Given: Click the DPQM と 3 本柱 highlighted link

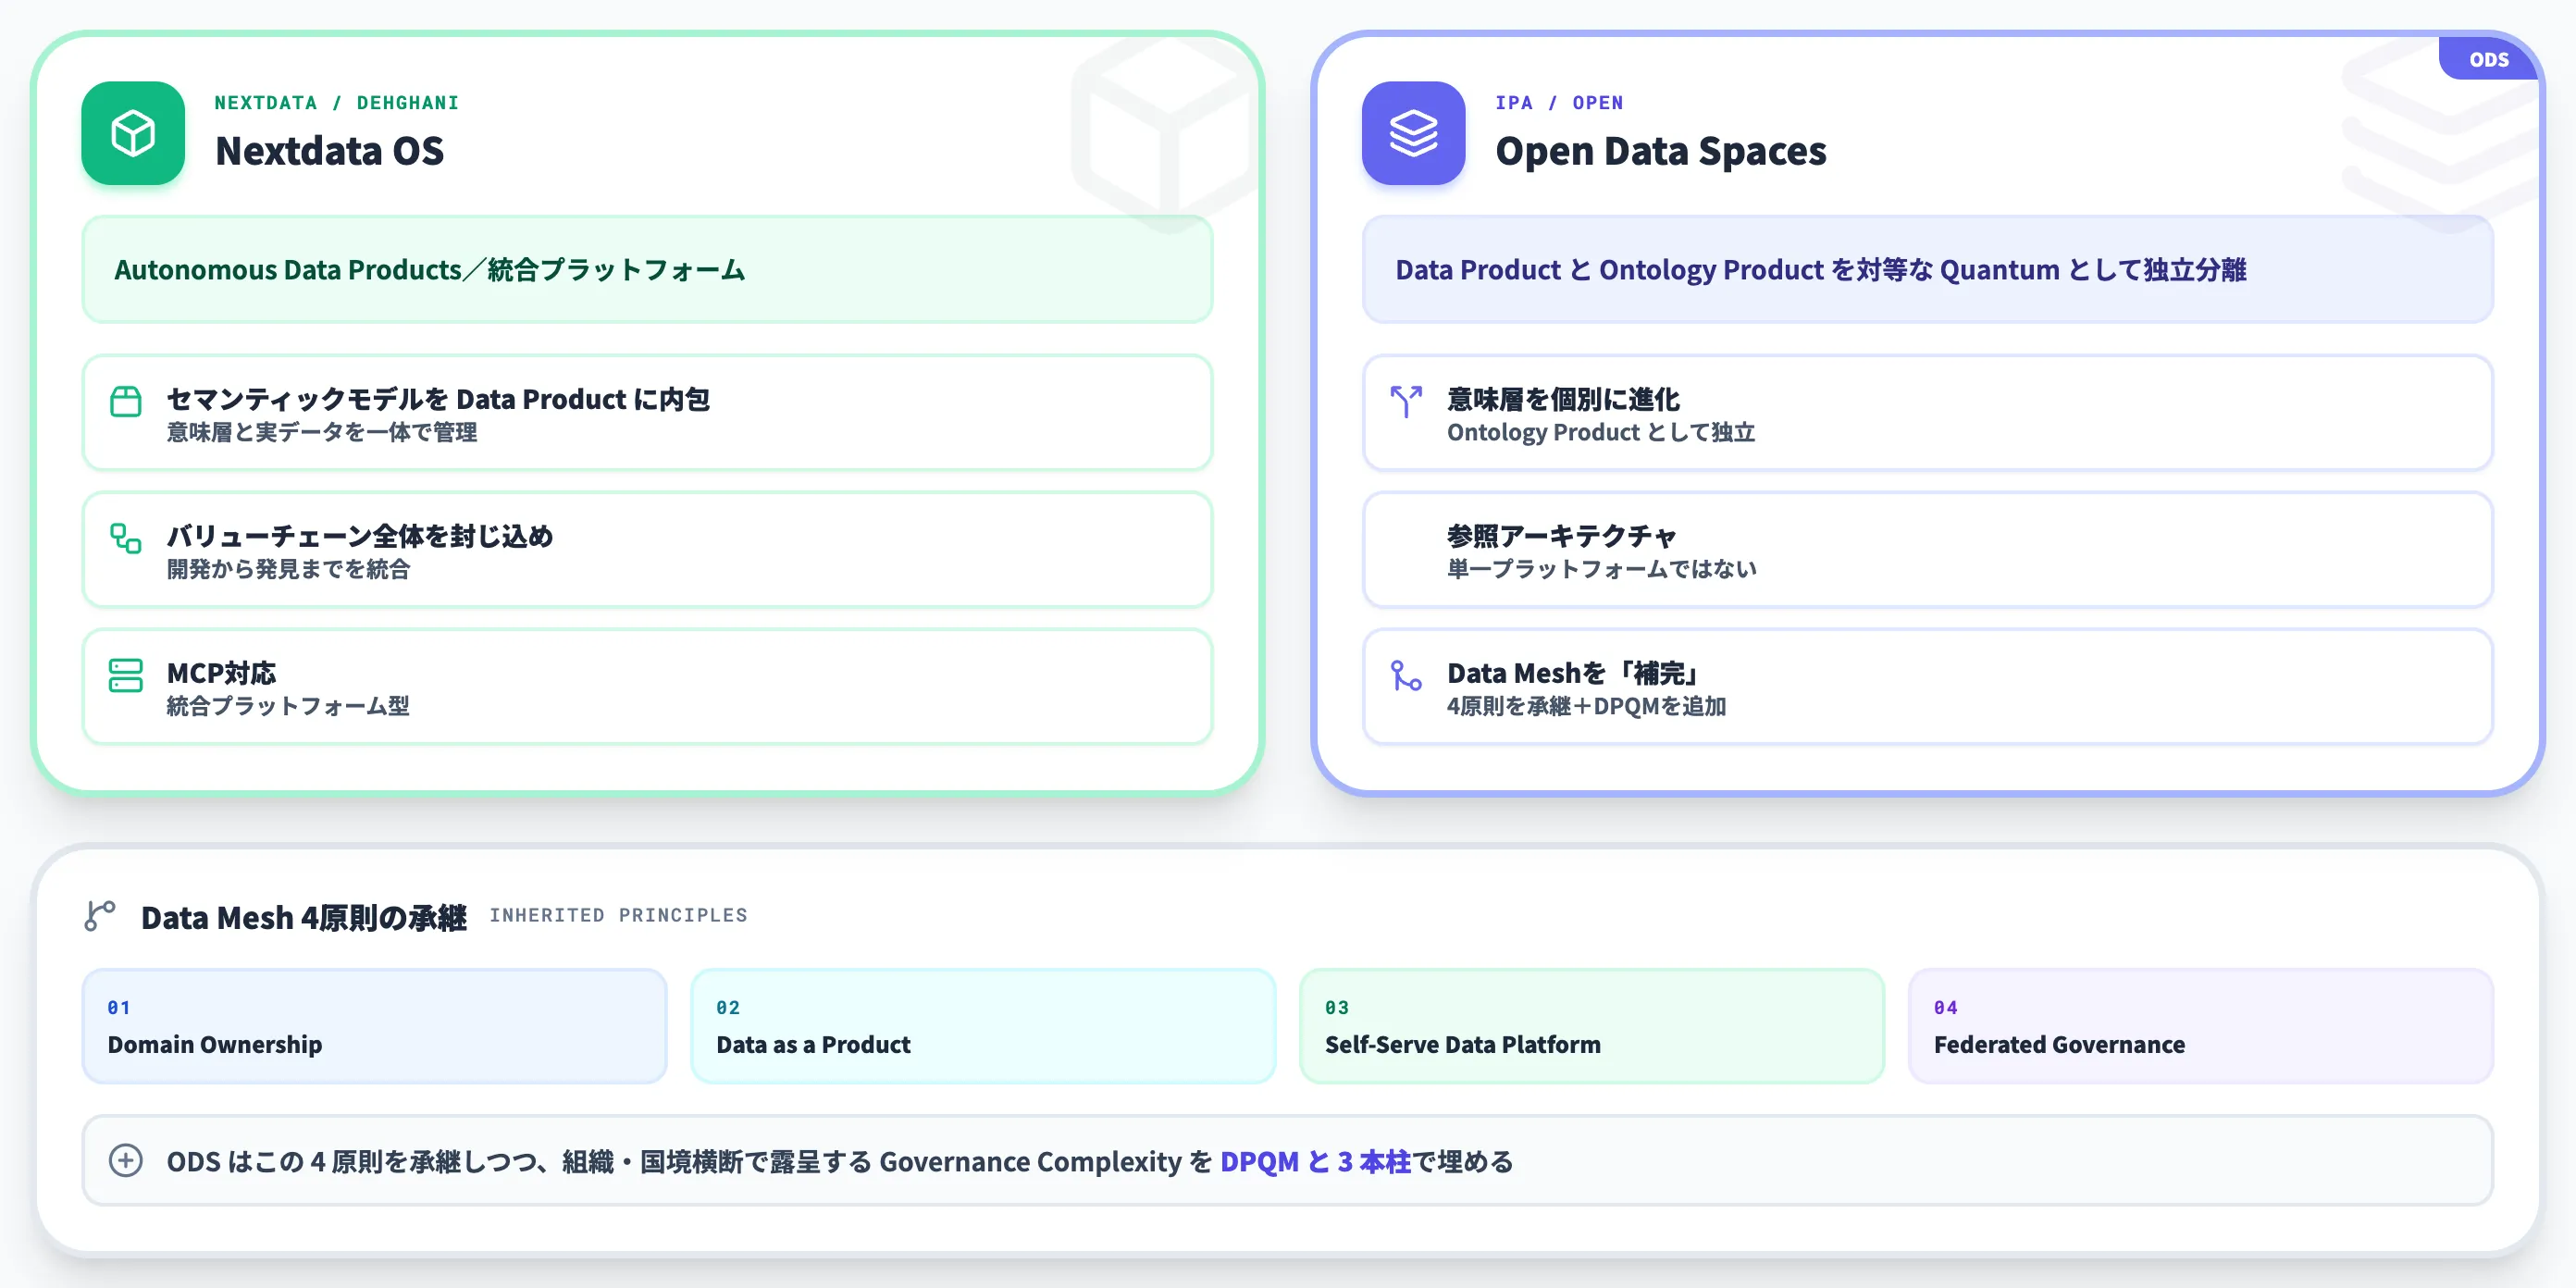Looking at the screenshot, I should [x=1315, y=1162].
